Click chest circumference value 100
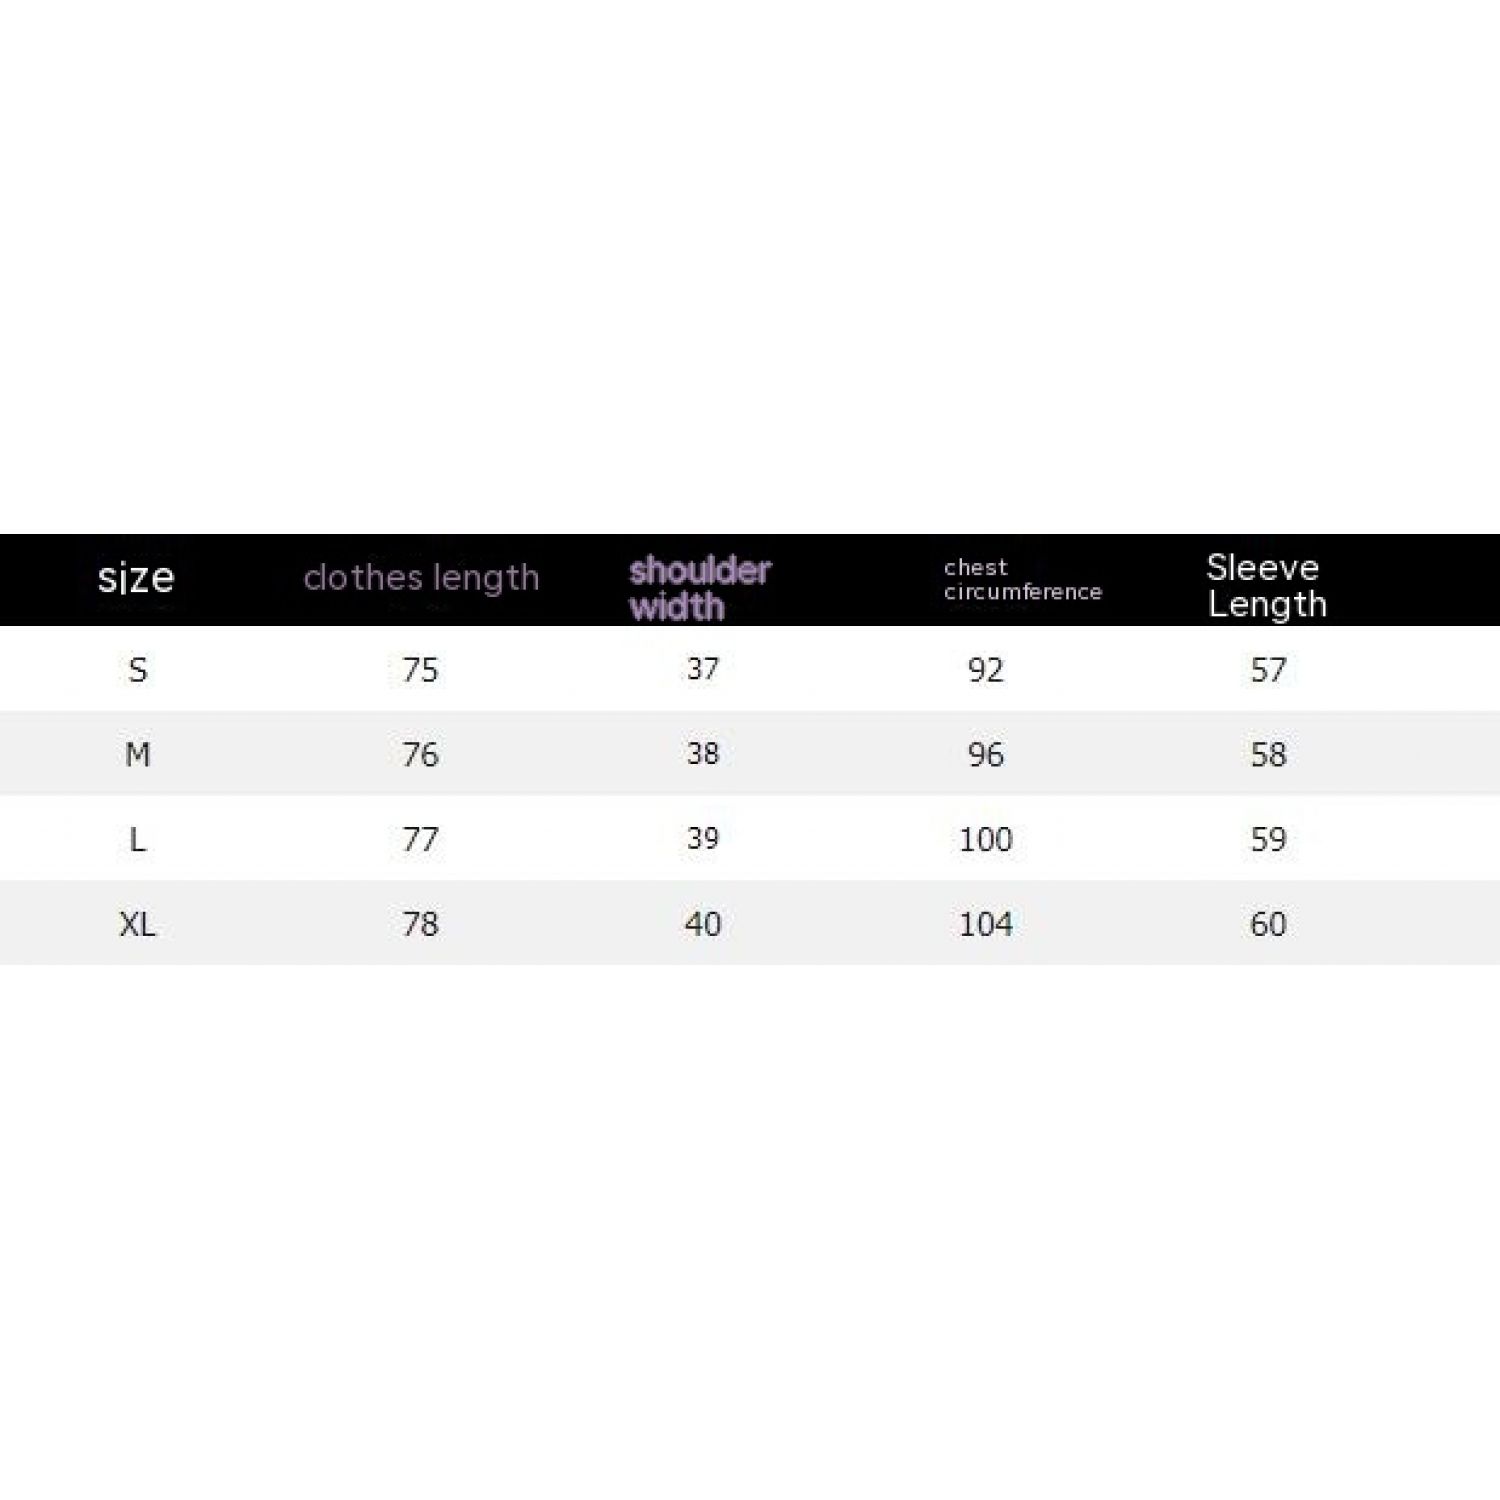 (x=985, y=839)
